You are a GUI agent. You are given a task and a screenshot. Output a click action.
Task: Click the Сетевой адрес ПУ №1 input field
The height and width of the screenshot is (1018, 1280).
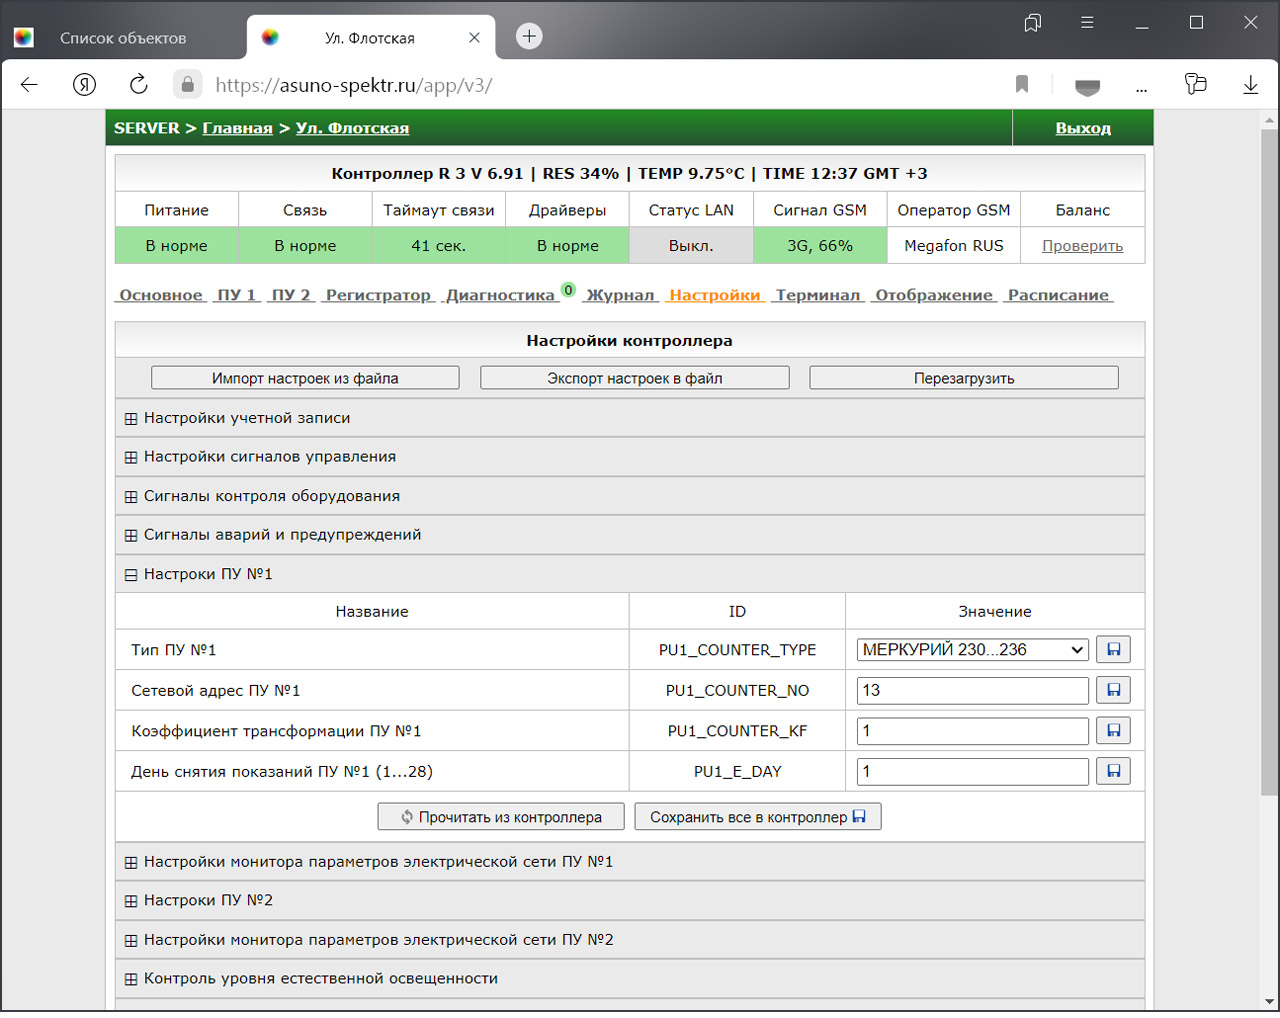point(973,691)
